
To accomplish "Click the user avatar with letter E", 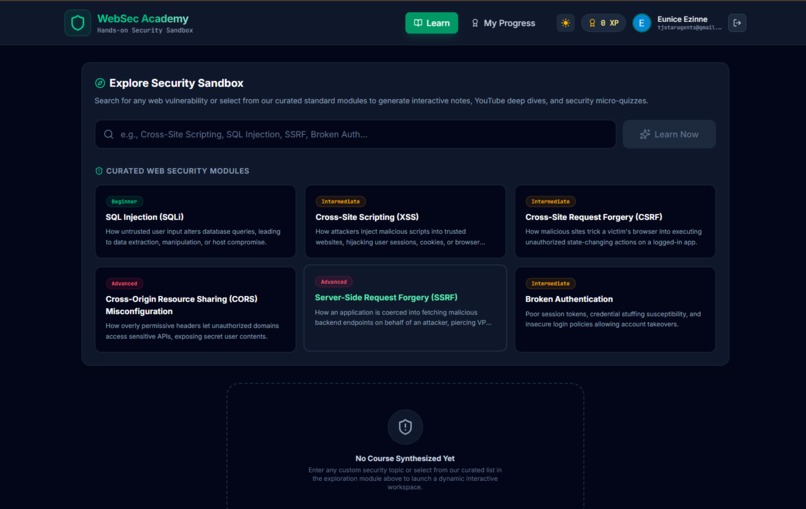I will pyautogui.click(x=642, y=23).
